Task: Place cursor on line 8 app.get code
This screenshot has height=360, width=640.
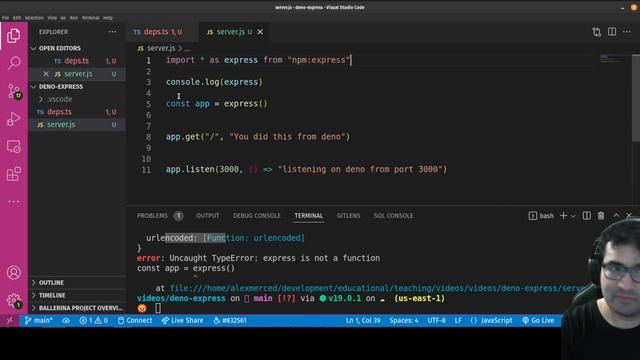Action: 258,137
